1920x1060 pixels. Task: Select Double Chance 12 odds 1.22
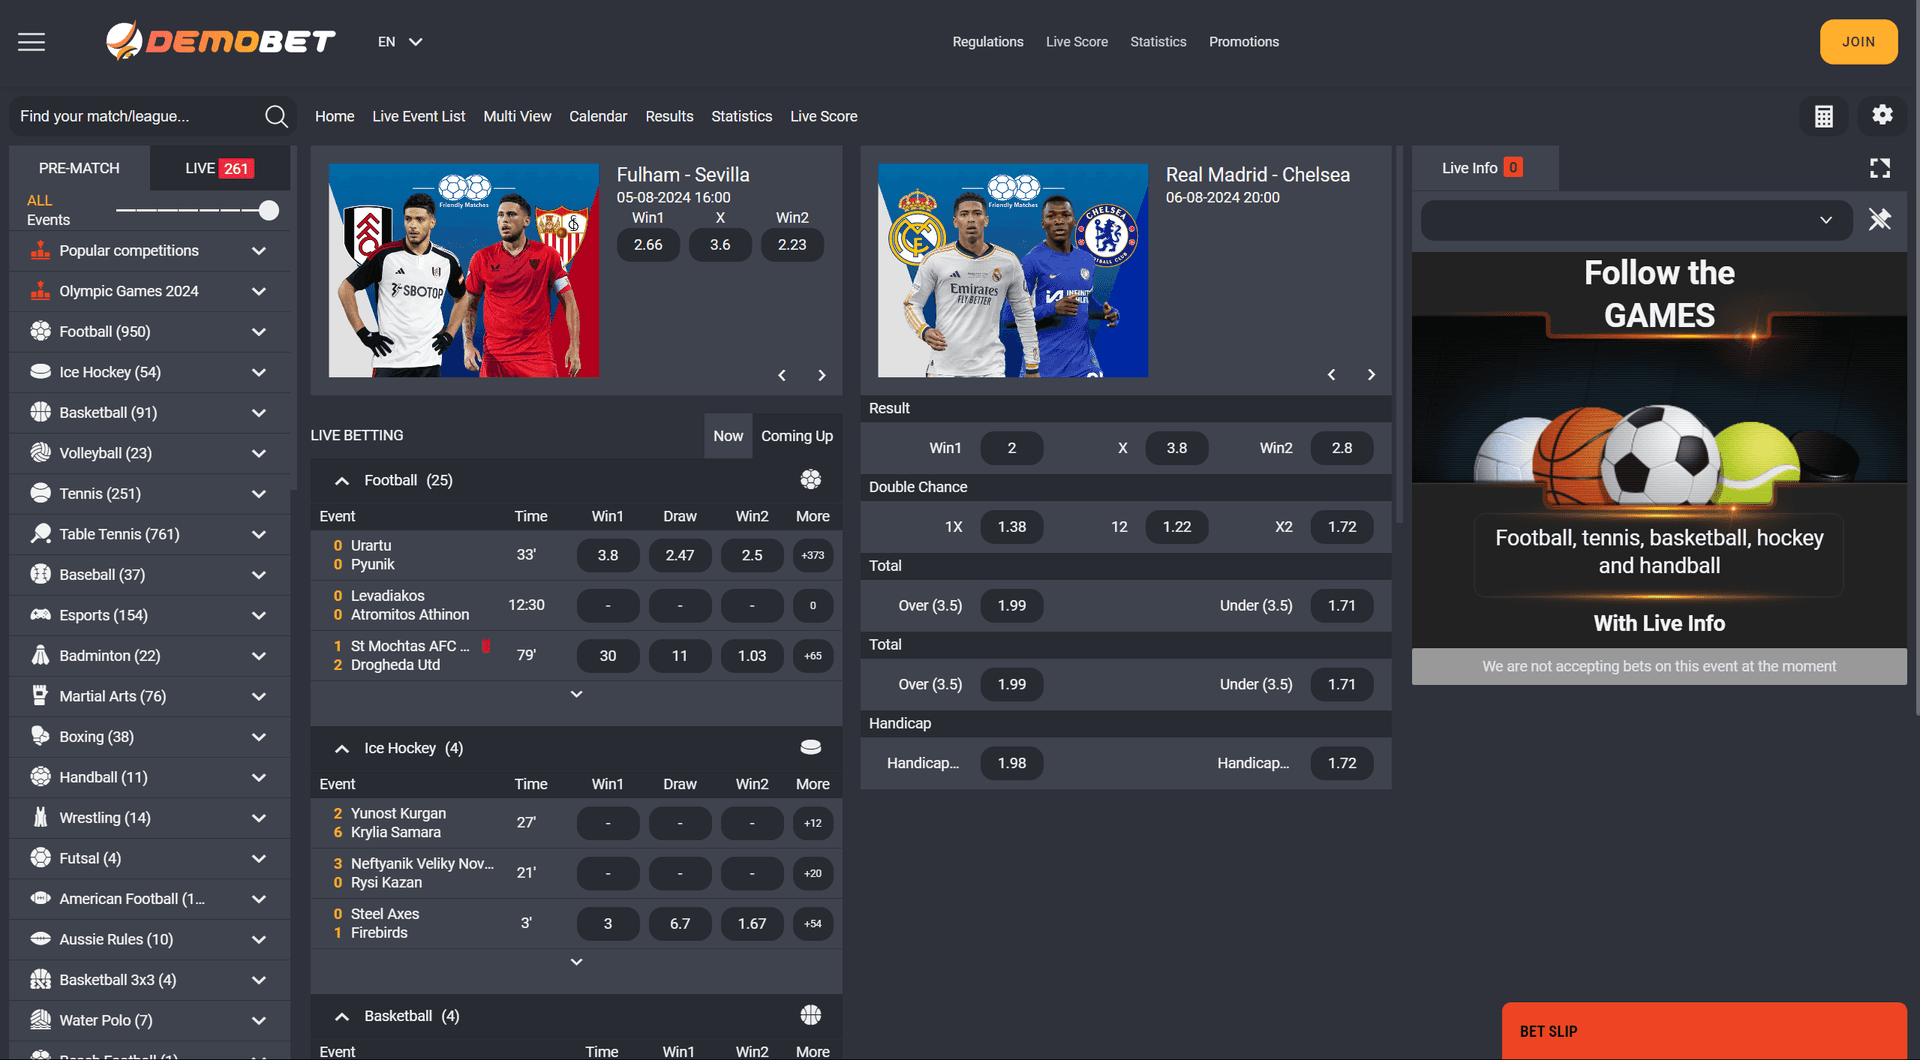[x=1177, y=527]
